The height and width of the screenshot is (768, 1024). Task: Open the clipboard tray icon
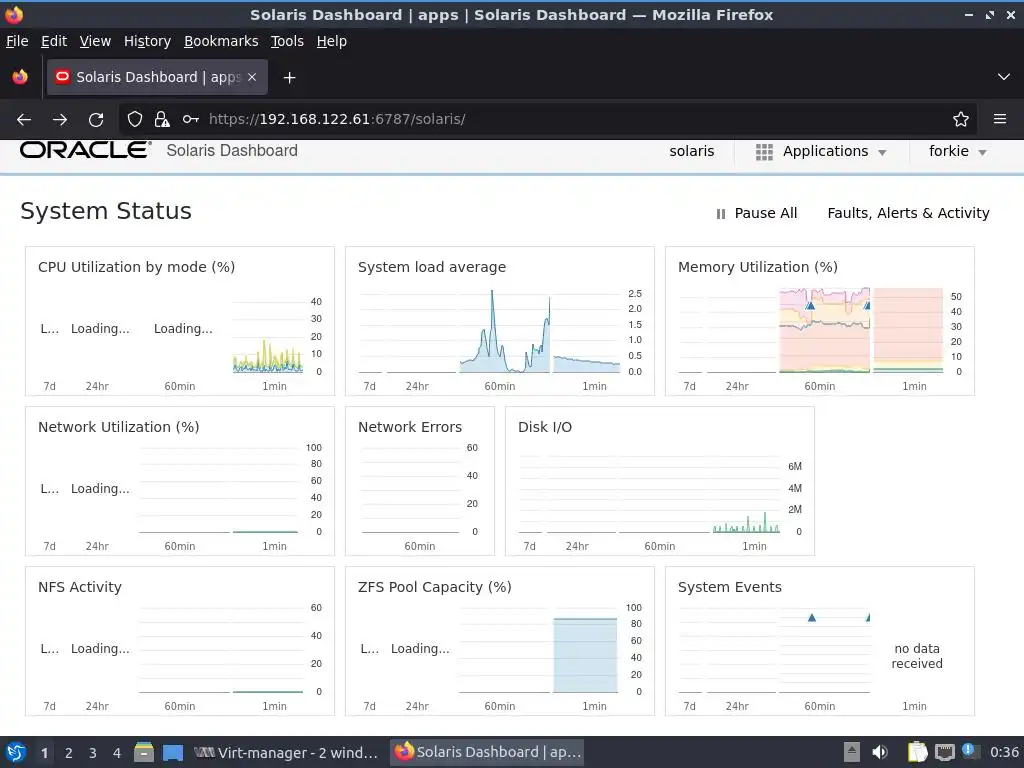pyautogui.click(x=918, y=752)
